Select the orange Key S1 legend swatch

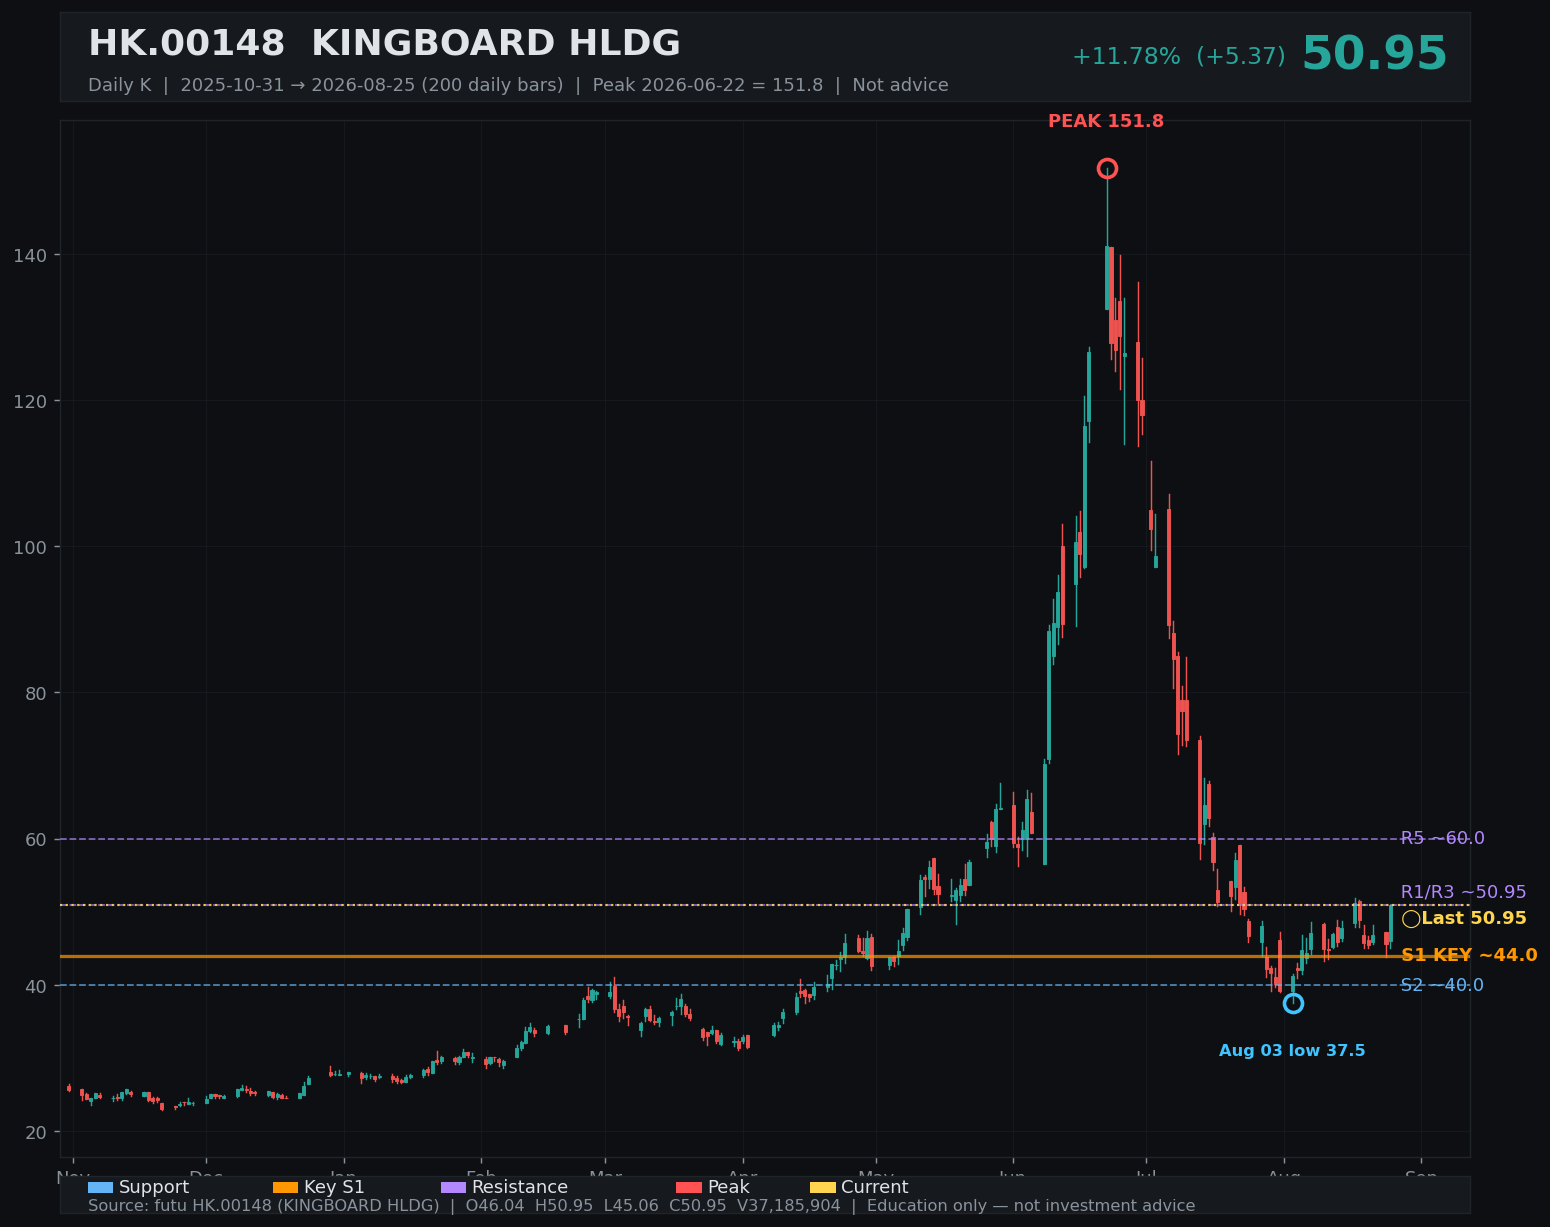click(285, 1188)
